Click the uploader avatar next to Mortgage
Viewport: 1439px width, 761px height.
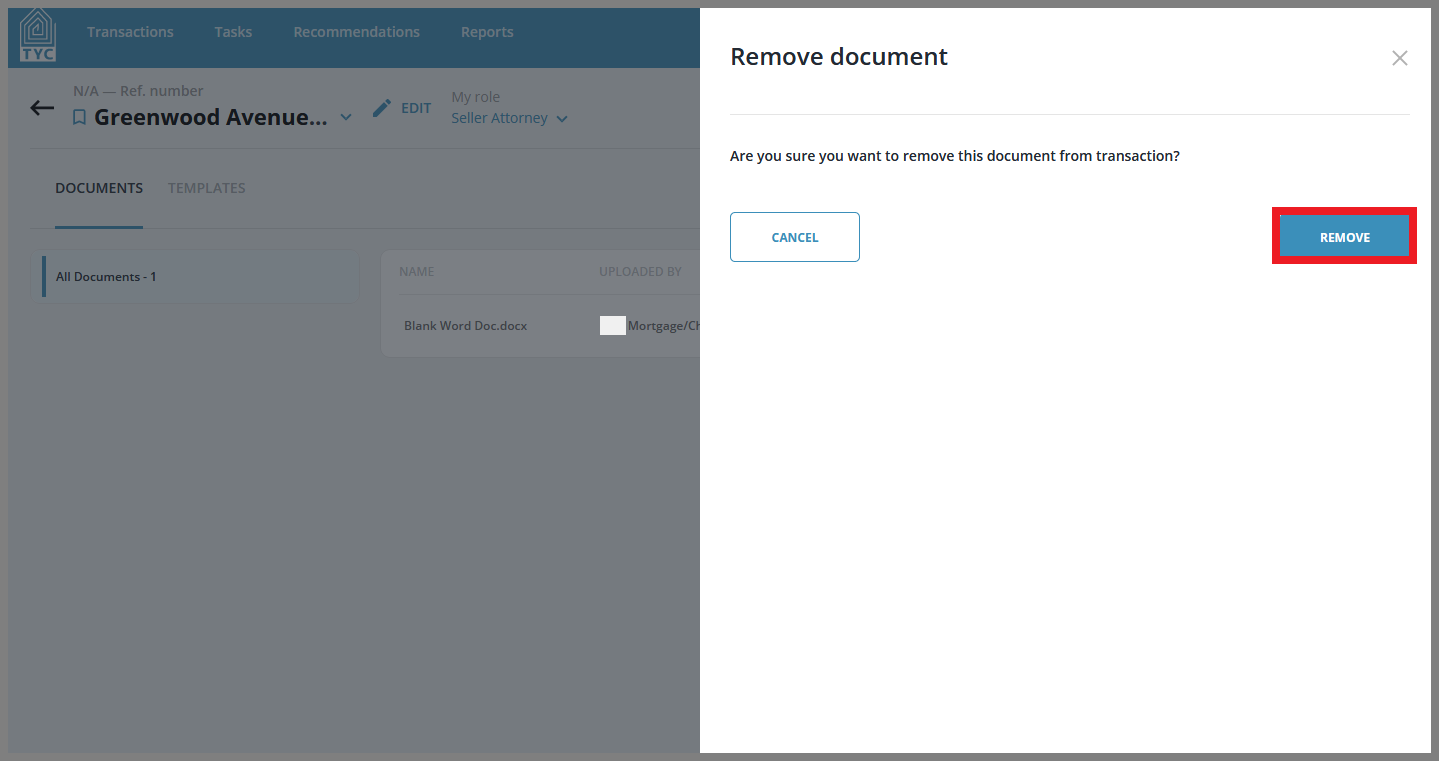click(x=613, y=326)
